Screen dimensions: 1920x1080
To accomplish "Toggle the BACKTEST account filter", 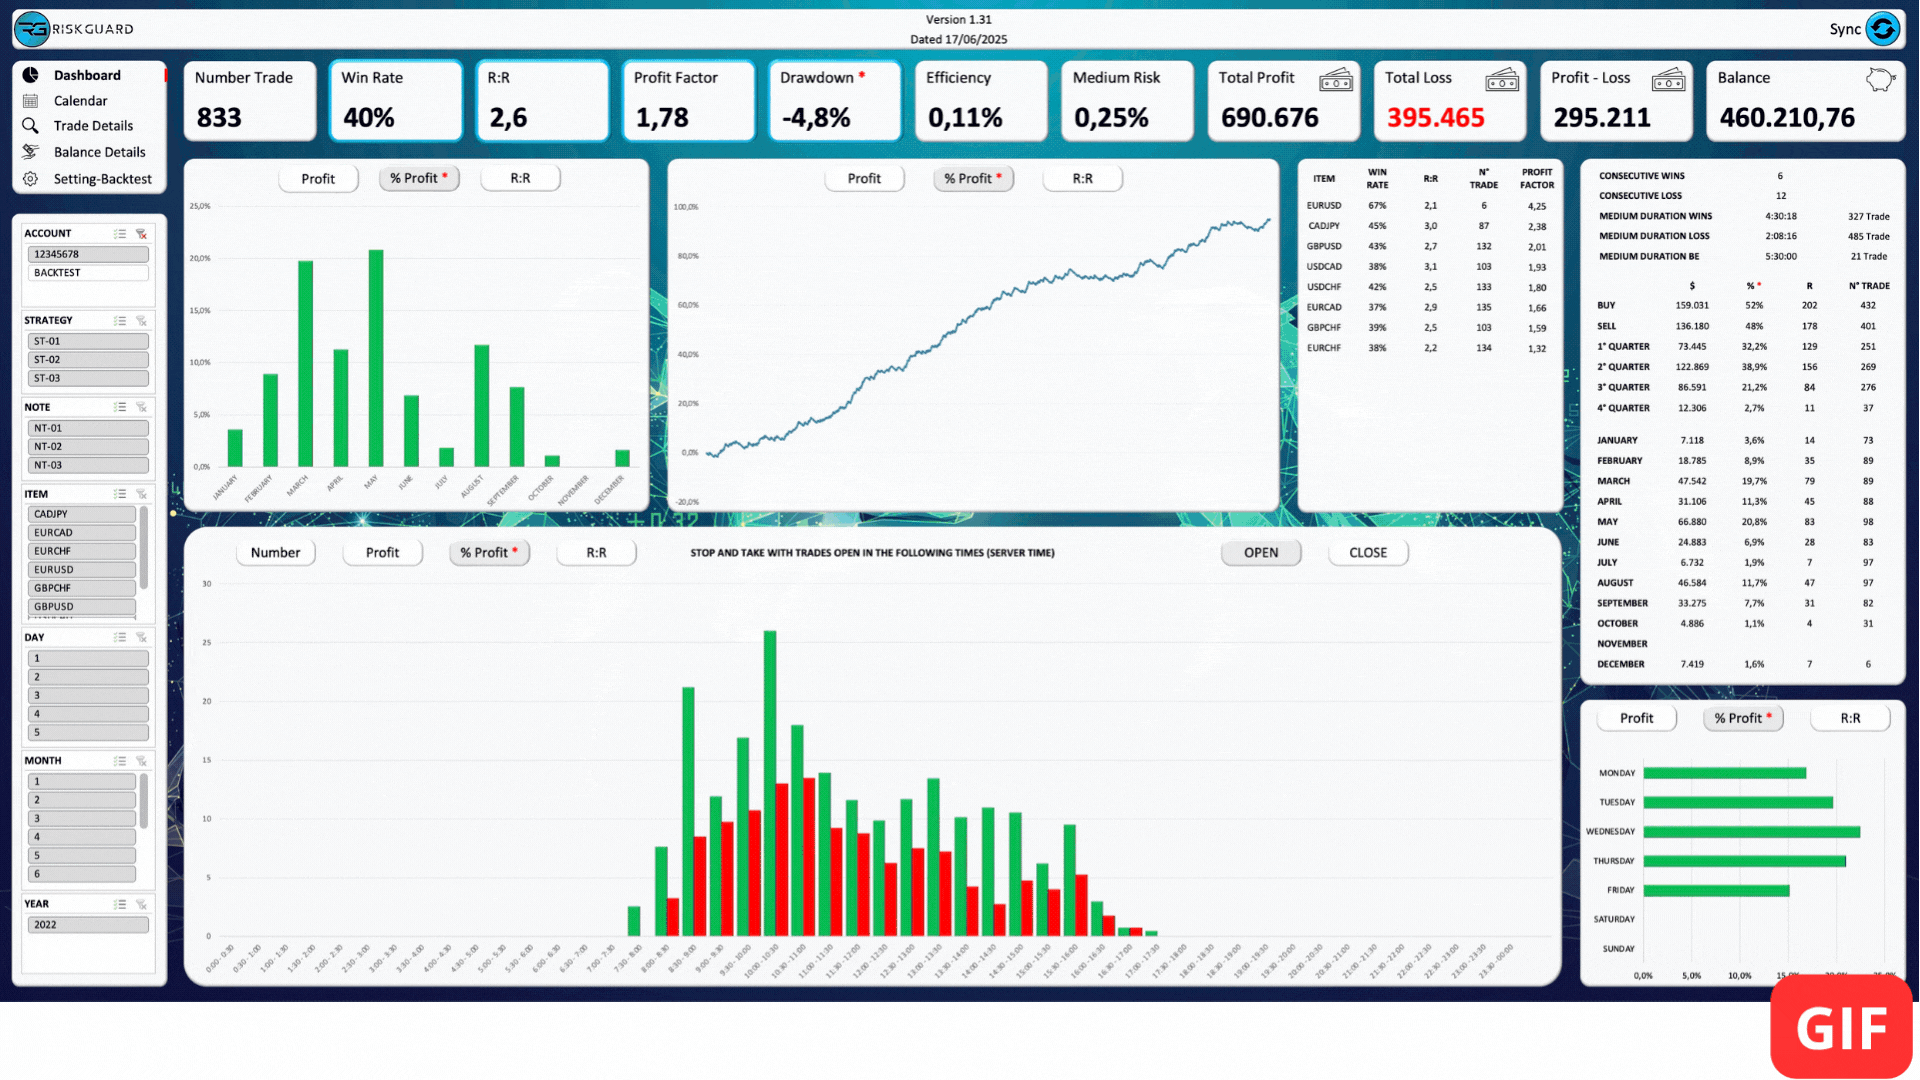I will point(88,273).
